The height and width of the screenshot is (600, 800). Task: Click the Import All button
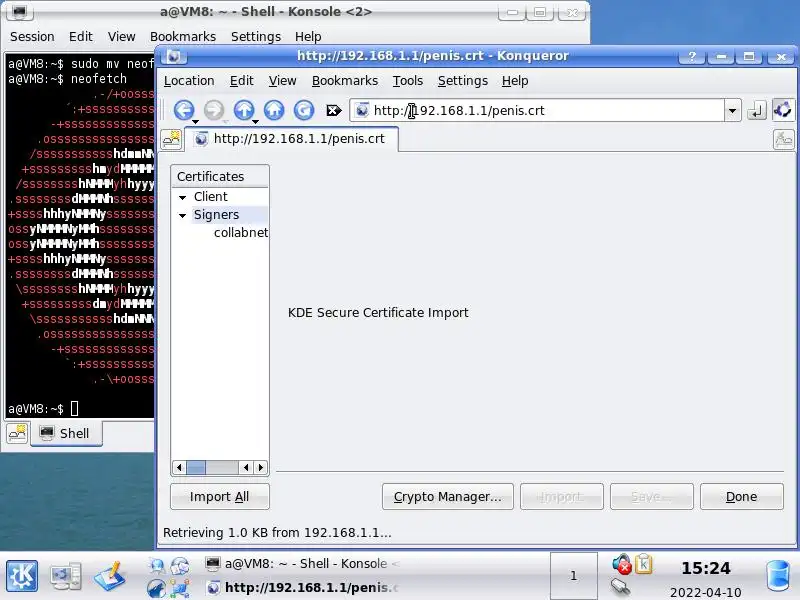[219, 496]
